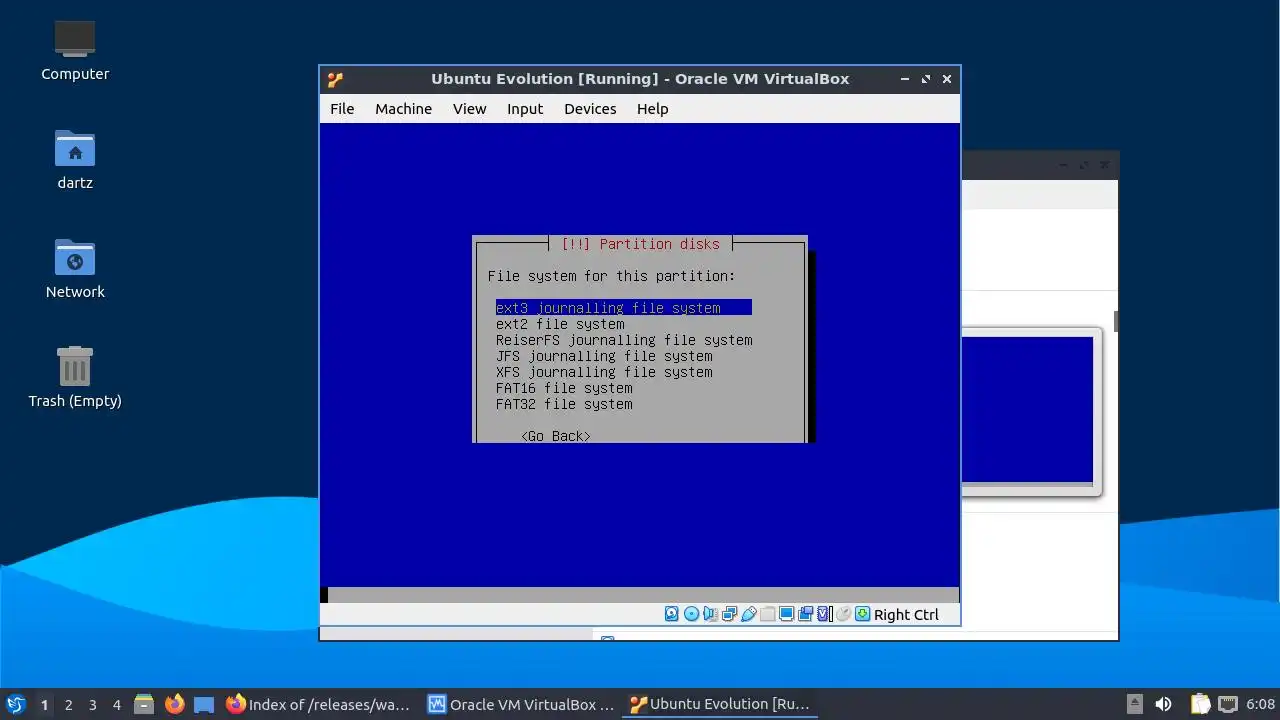This screenshot has height=720, width=1280.
Task: Launch the file manager from panel
Action: (x=144, y=704)
